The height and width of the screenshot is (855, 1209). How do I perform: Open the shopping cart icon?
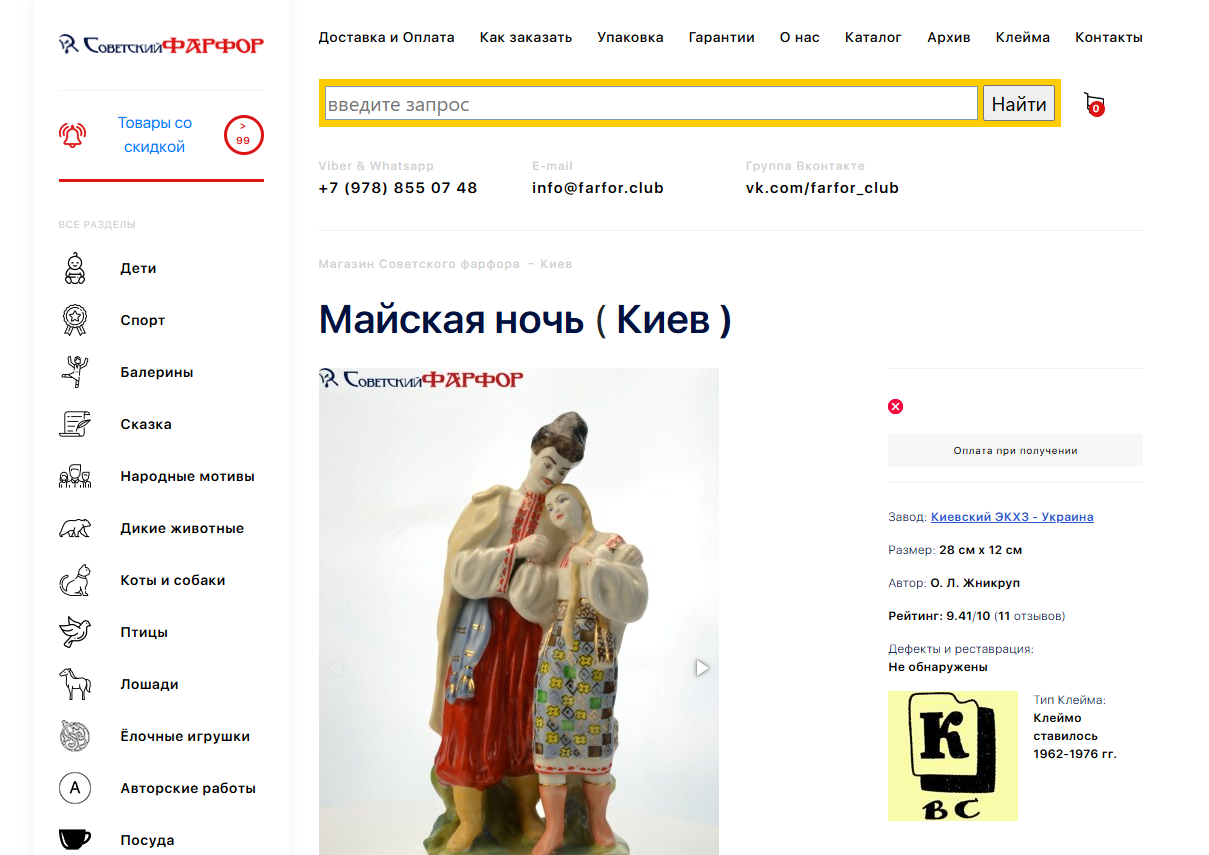1094,103
